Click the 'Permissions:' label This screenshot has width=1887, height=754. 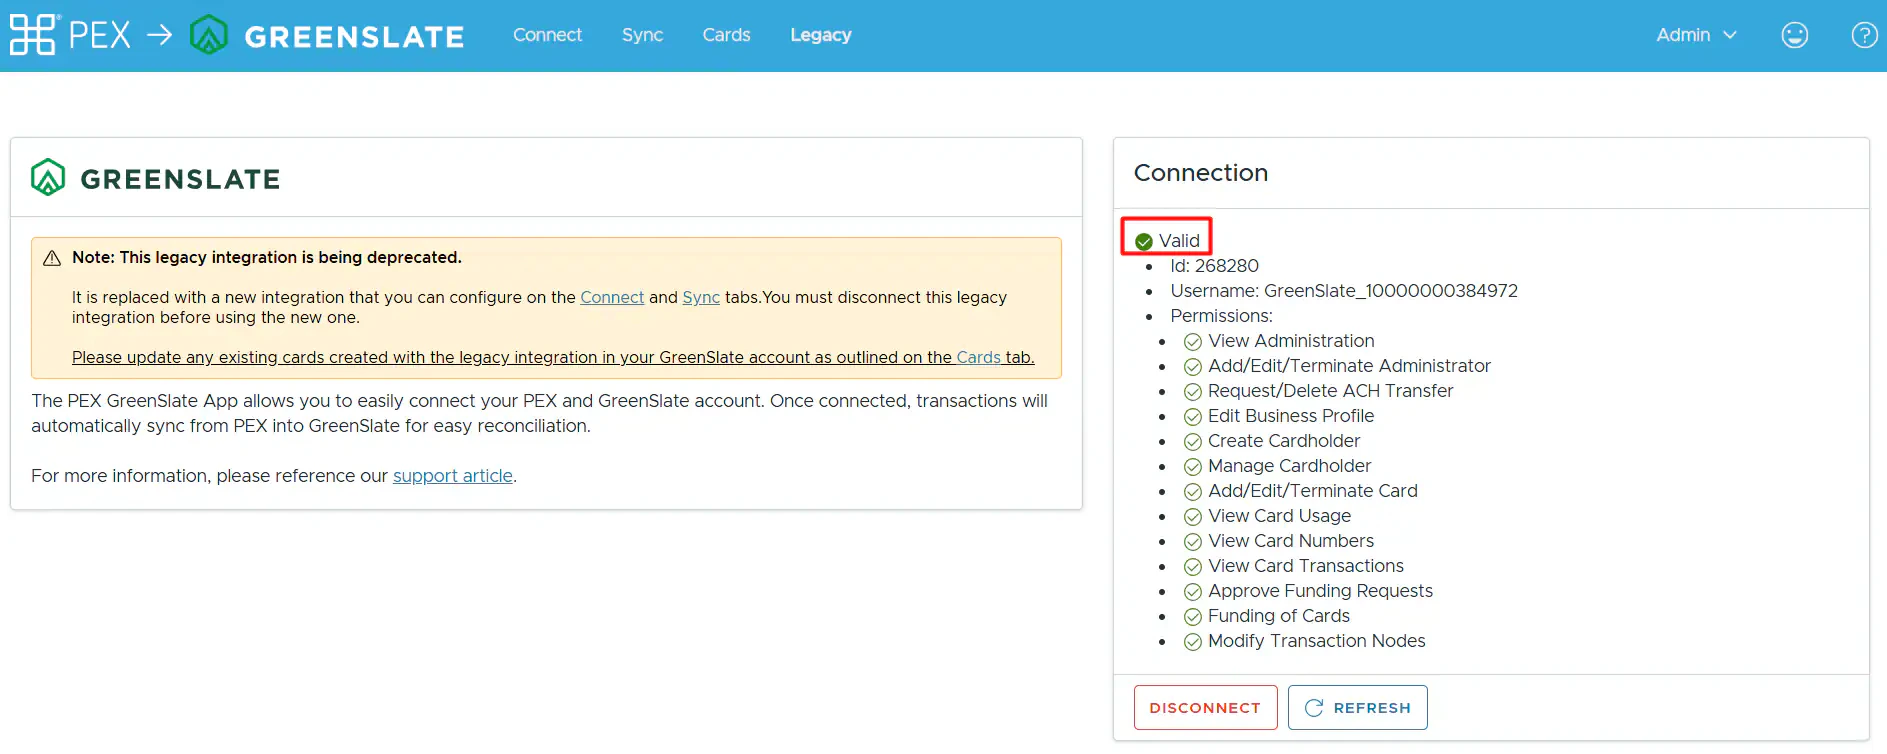click(1222, 316)
